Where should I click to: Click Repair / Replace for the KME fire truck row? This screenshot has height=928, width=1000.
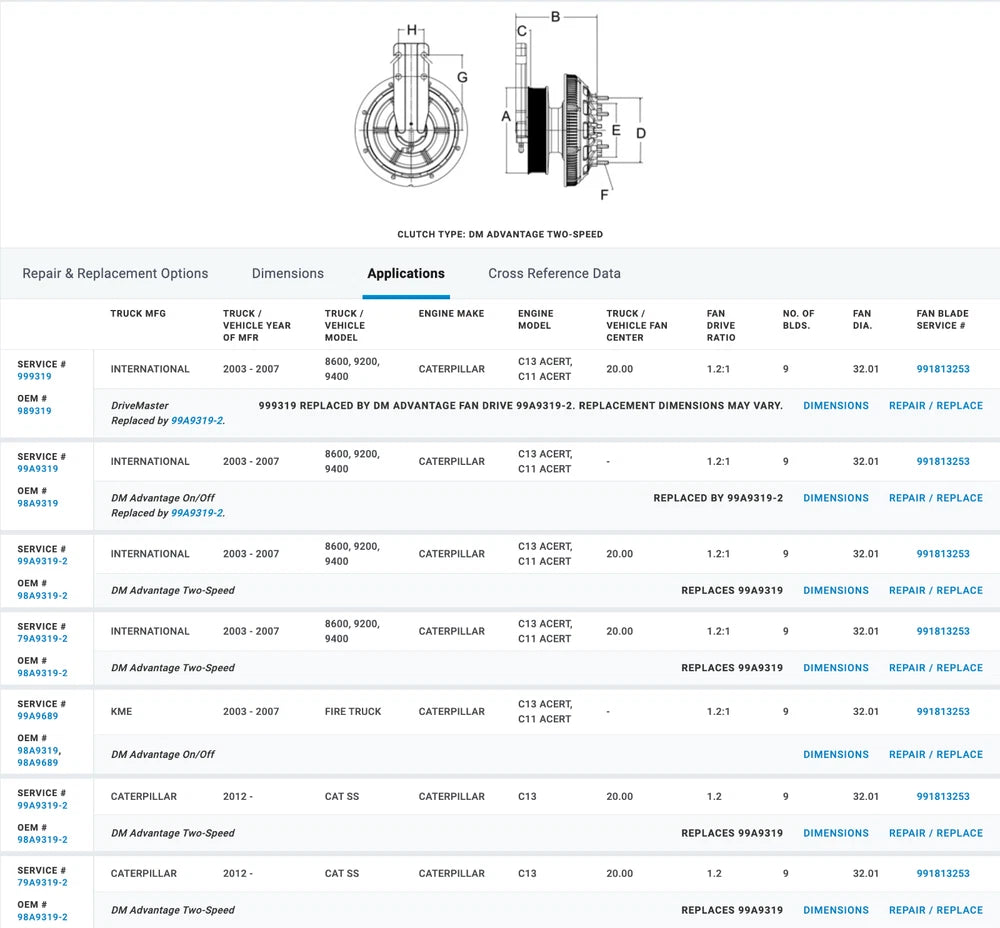(x=935, y=755)
